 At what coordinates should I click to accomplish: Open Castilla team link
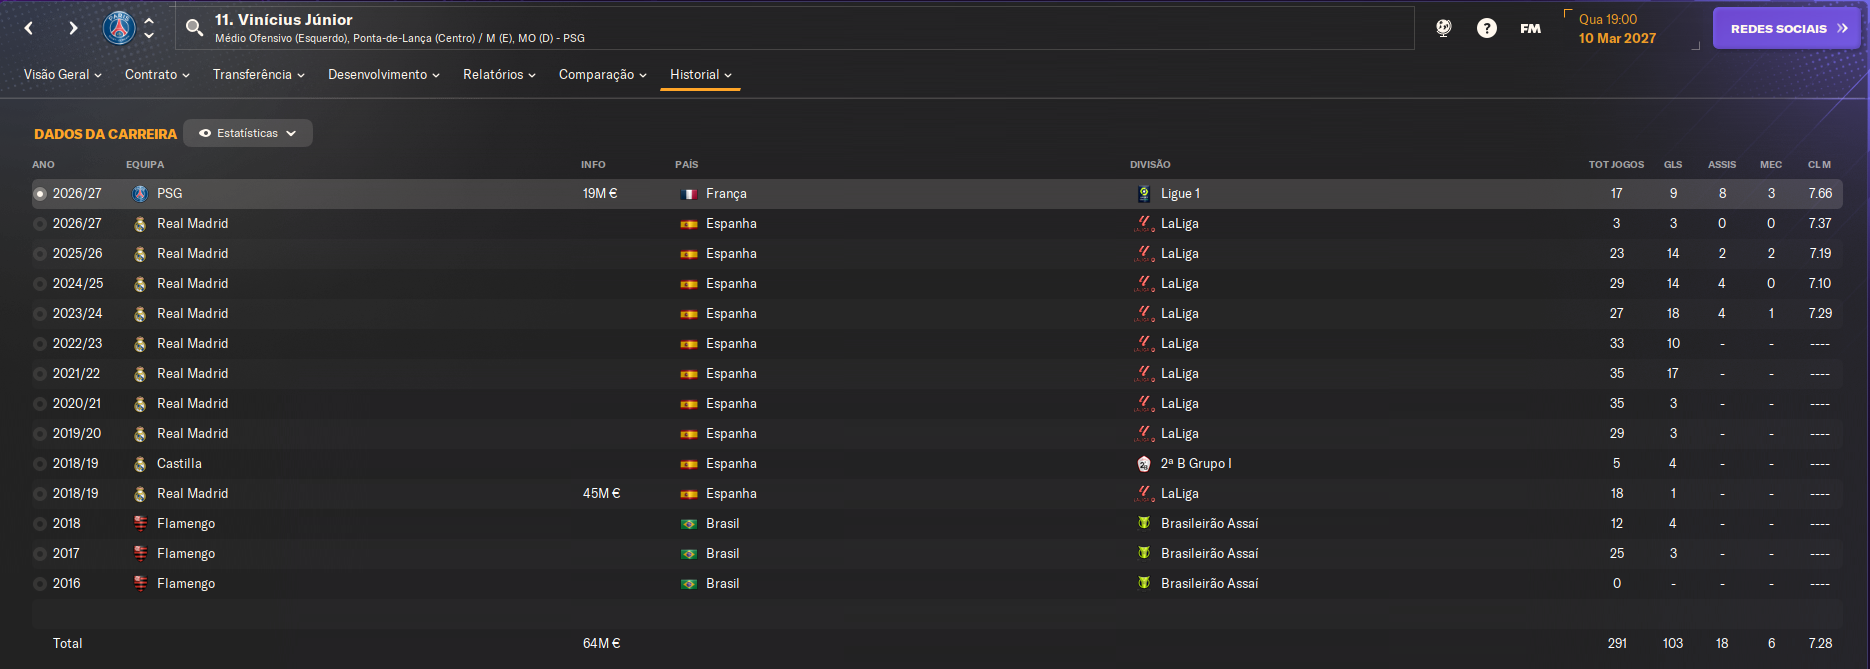click(179, 464)
